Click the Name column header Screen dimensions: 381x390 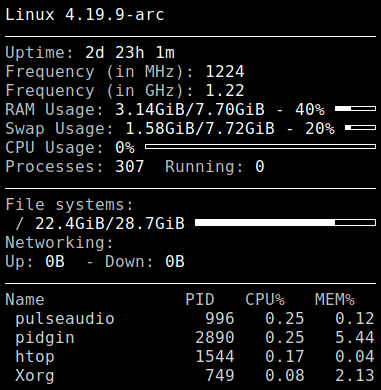[x=25, y=299]
